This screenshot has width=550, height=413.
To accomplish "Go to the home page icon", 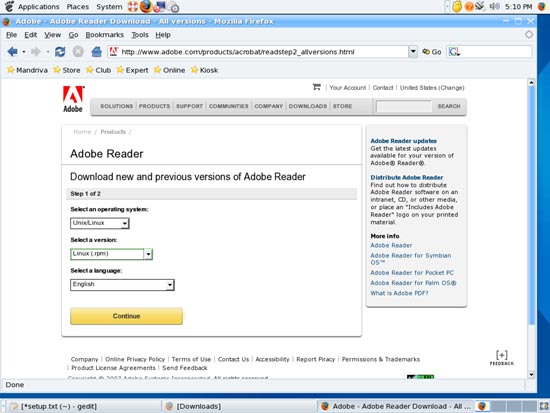I will 96,52.
